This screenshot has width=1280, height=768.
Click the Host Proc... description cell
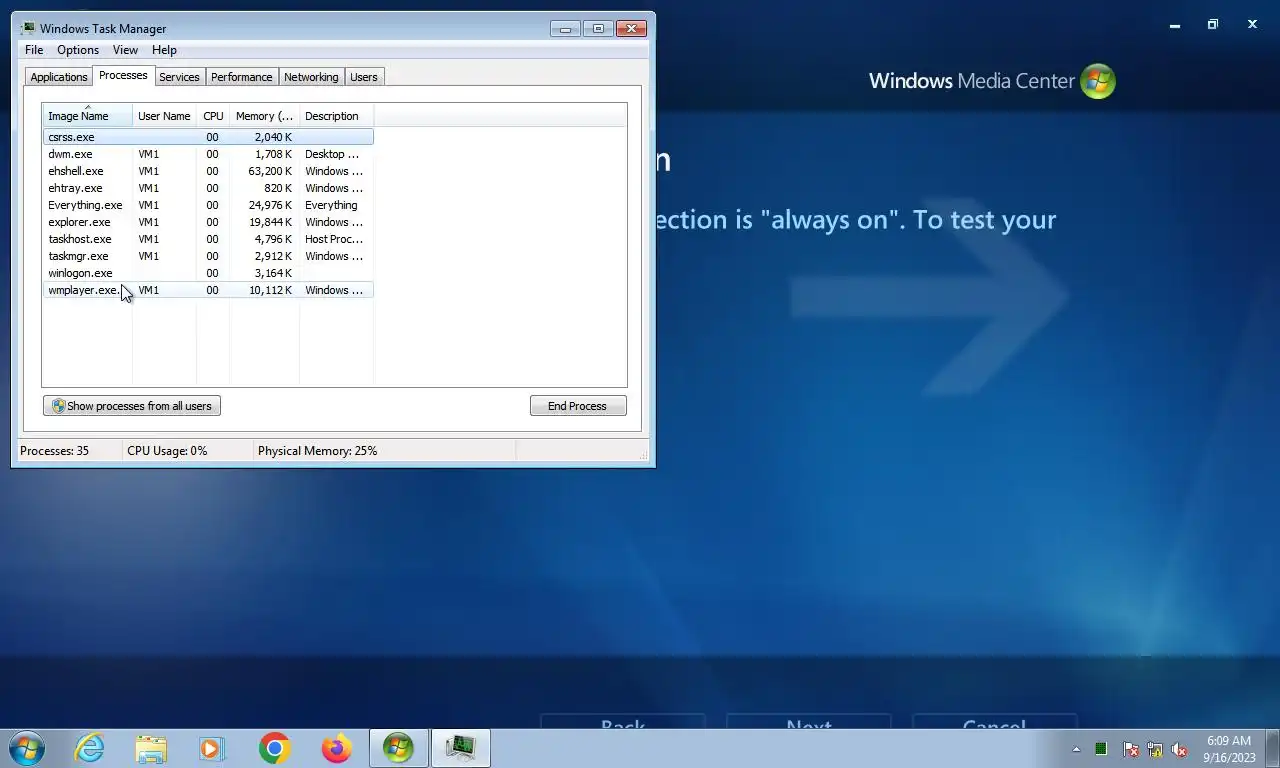(x=334, y=239)
